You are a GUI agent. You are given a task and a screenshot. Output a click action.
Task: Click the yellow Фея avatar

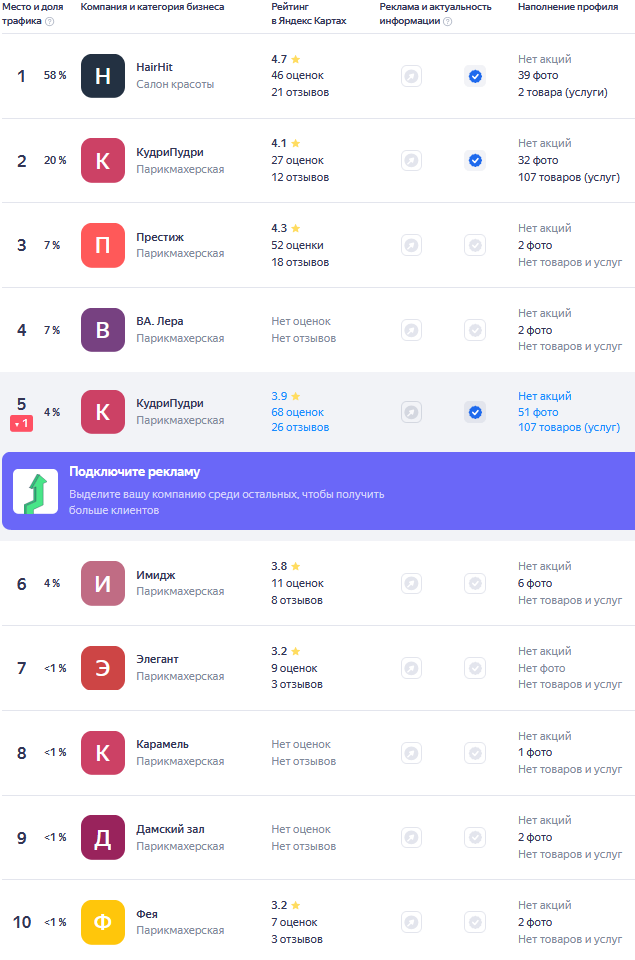[103, 922]
